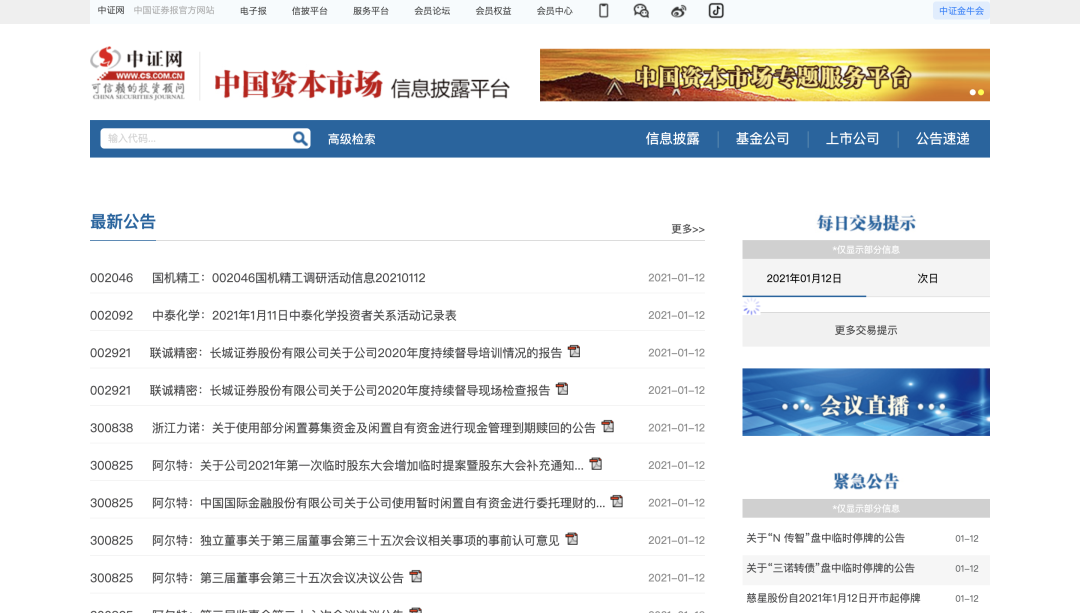
Task: Open 电子报 in the top bar
Action: tap(253, 11)
